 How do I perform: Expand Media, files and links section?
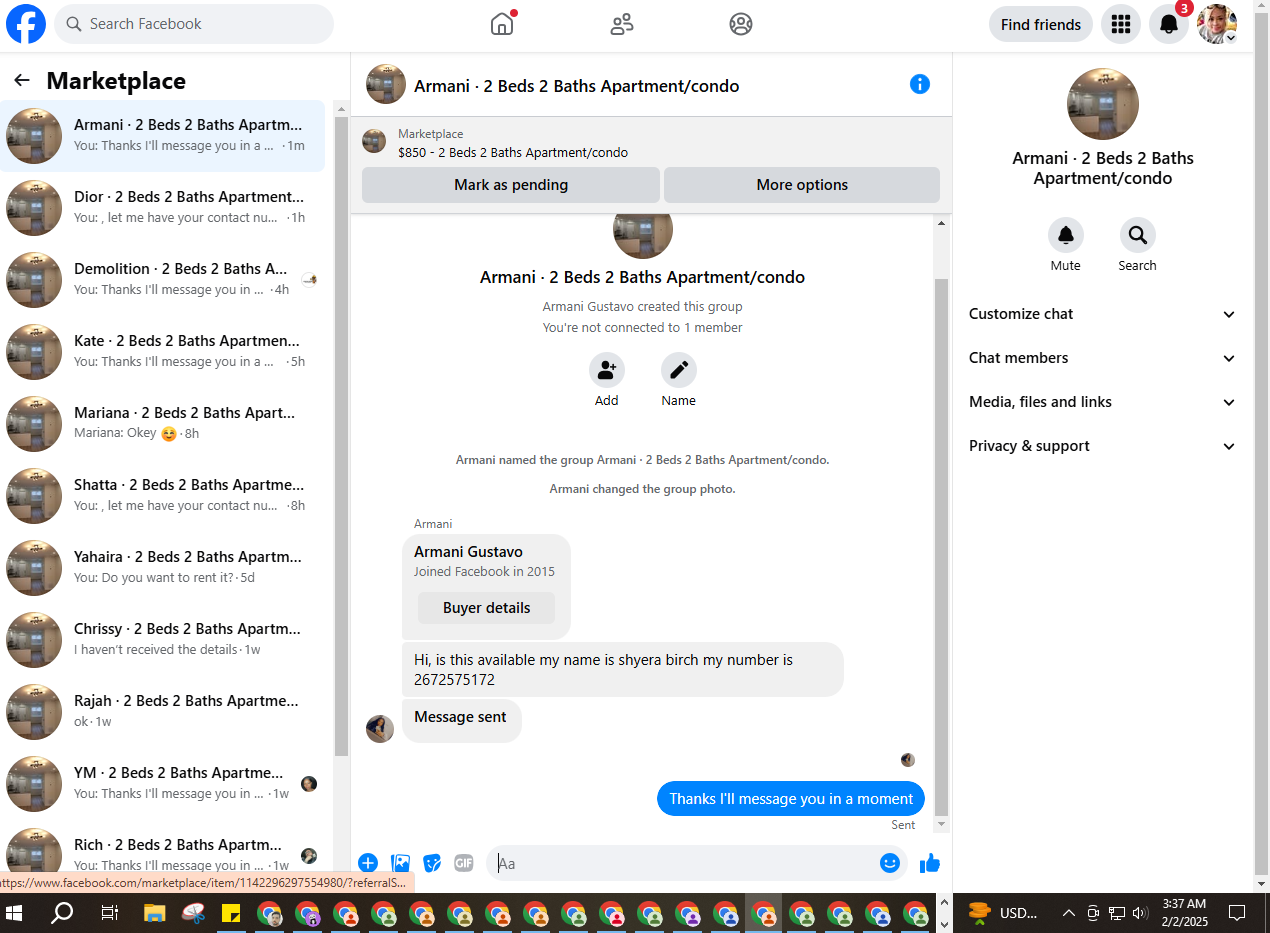point(1102,402)
